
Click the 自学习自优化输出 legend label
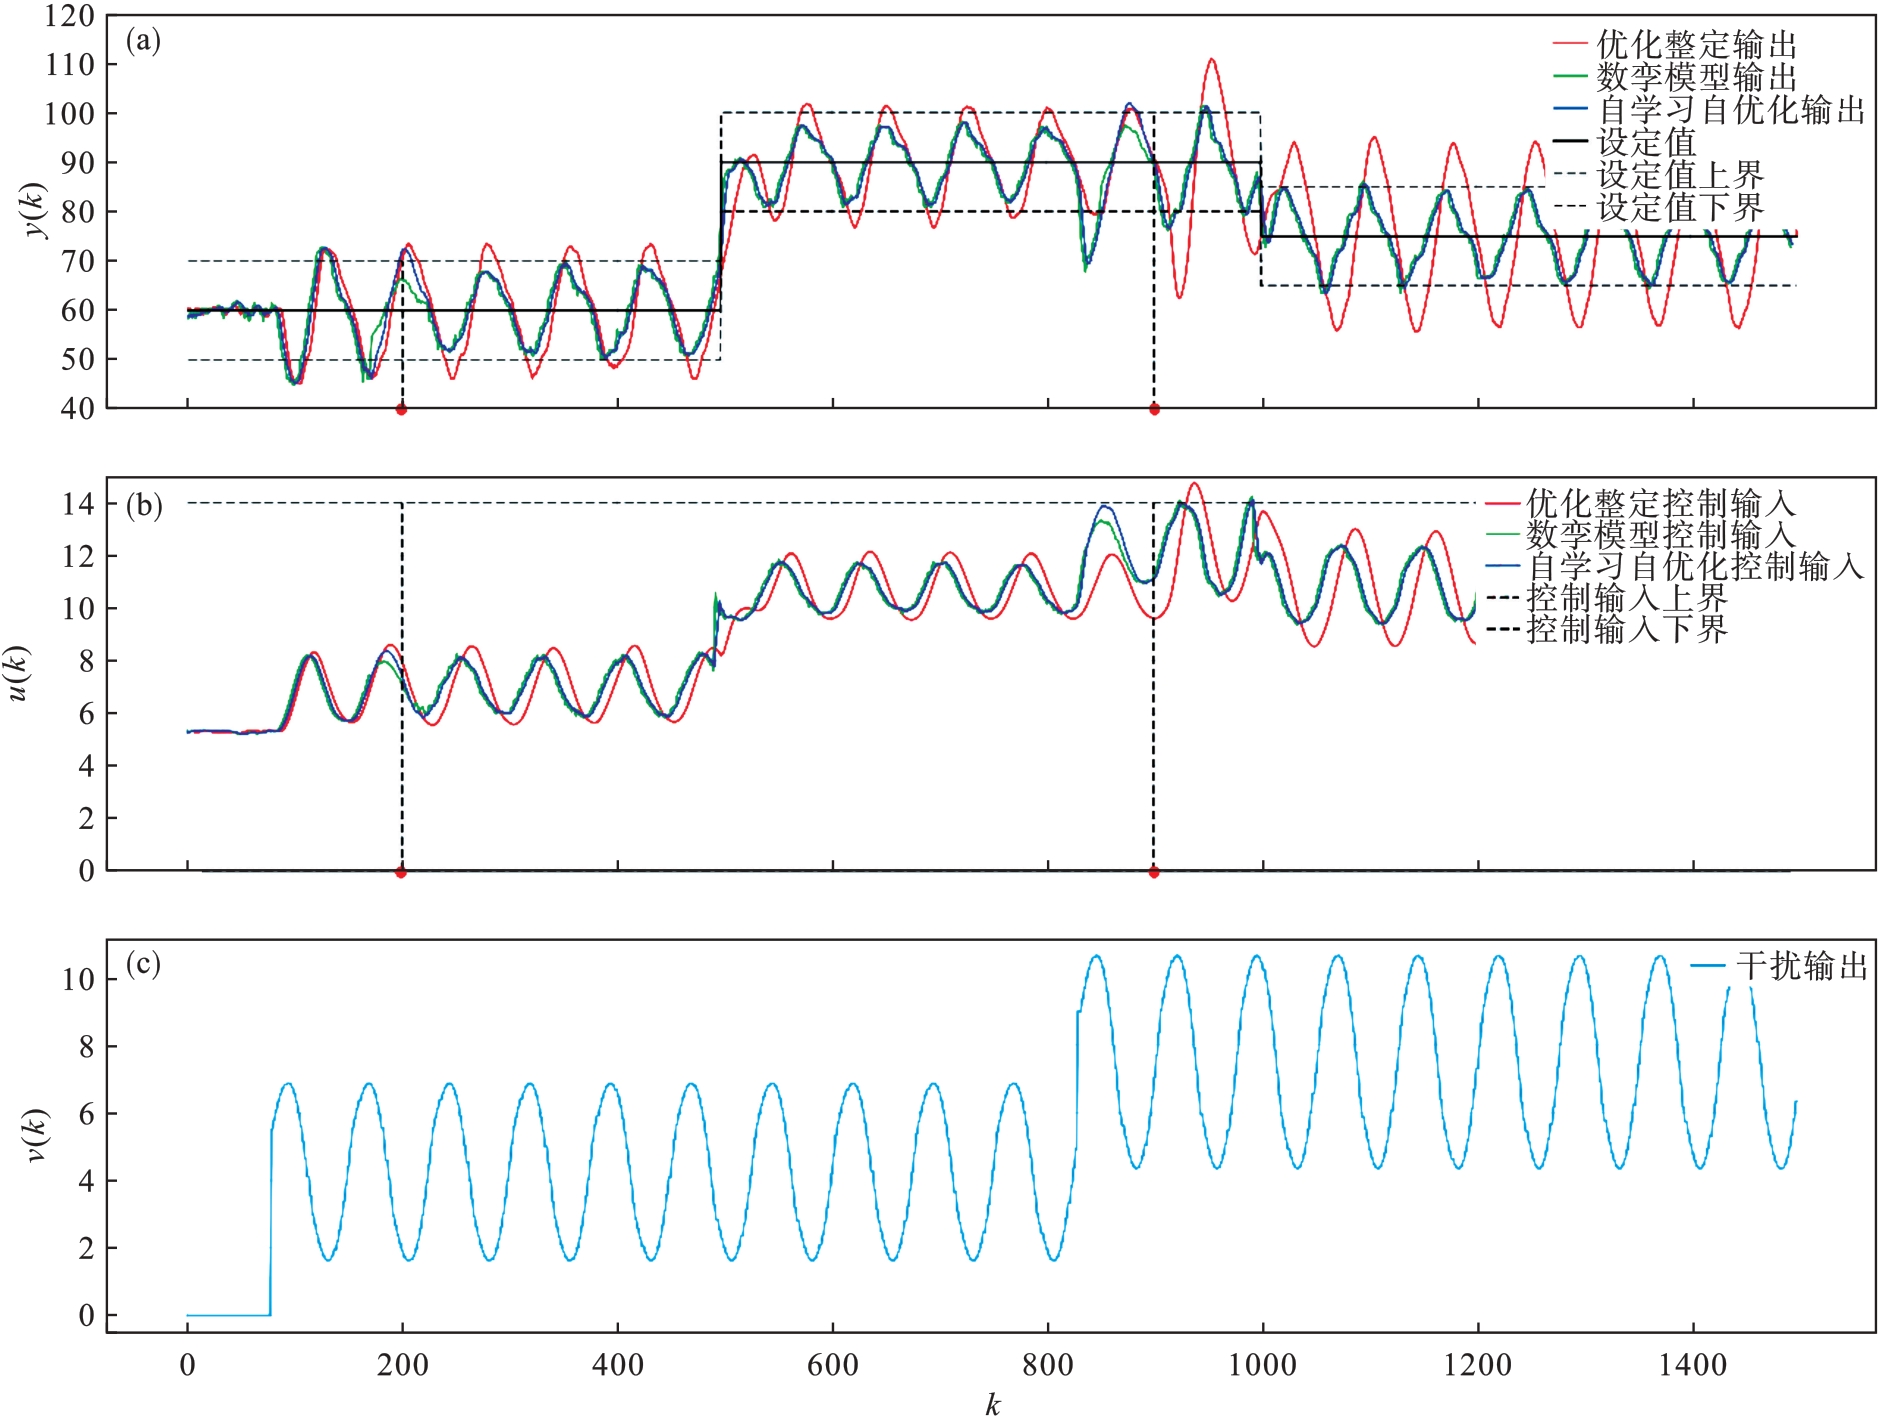pos(1731,110)
